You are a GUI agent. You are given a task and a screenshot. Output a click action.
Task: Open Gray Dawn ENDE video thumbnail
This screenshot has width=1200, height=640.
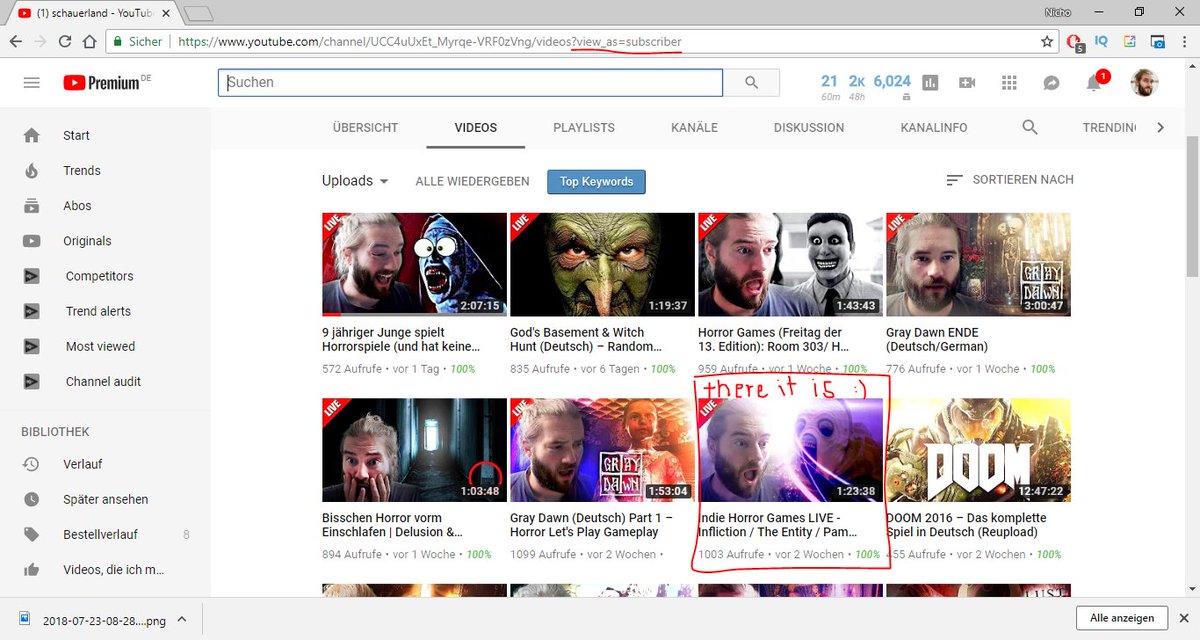tap(978, 264)
